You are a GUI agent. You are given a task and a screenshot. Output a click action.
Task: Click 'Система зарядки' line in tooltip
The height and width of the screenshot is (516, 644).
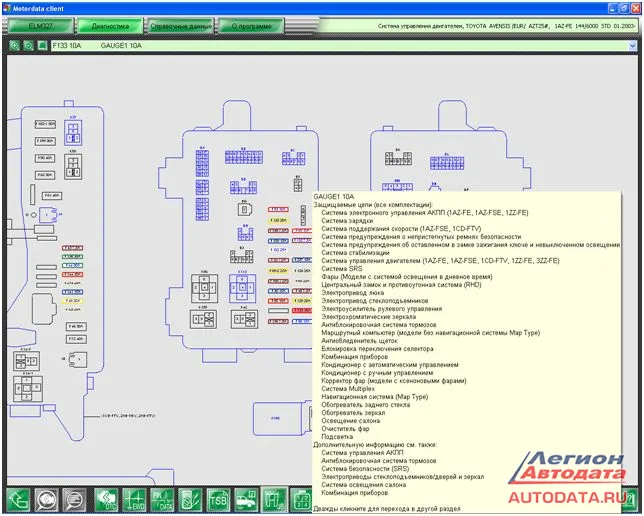(347, 221)
